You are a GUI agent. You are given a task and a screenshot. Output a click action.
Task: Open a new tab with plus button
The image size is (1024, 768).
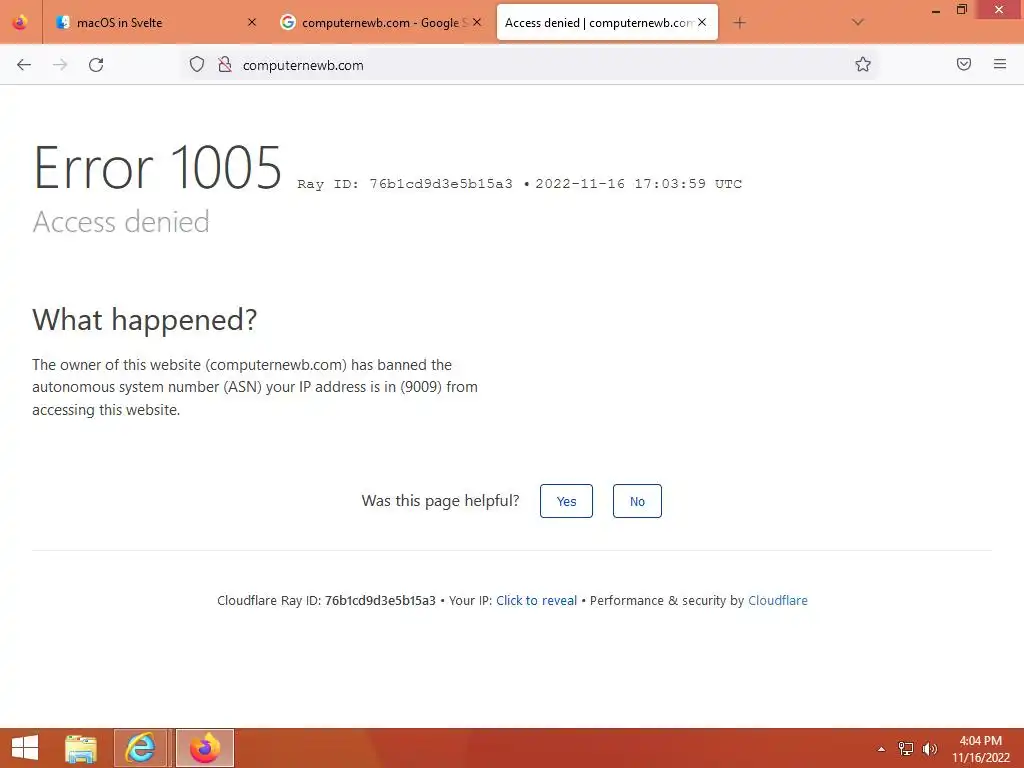point(739,23)
